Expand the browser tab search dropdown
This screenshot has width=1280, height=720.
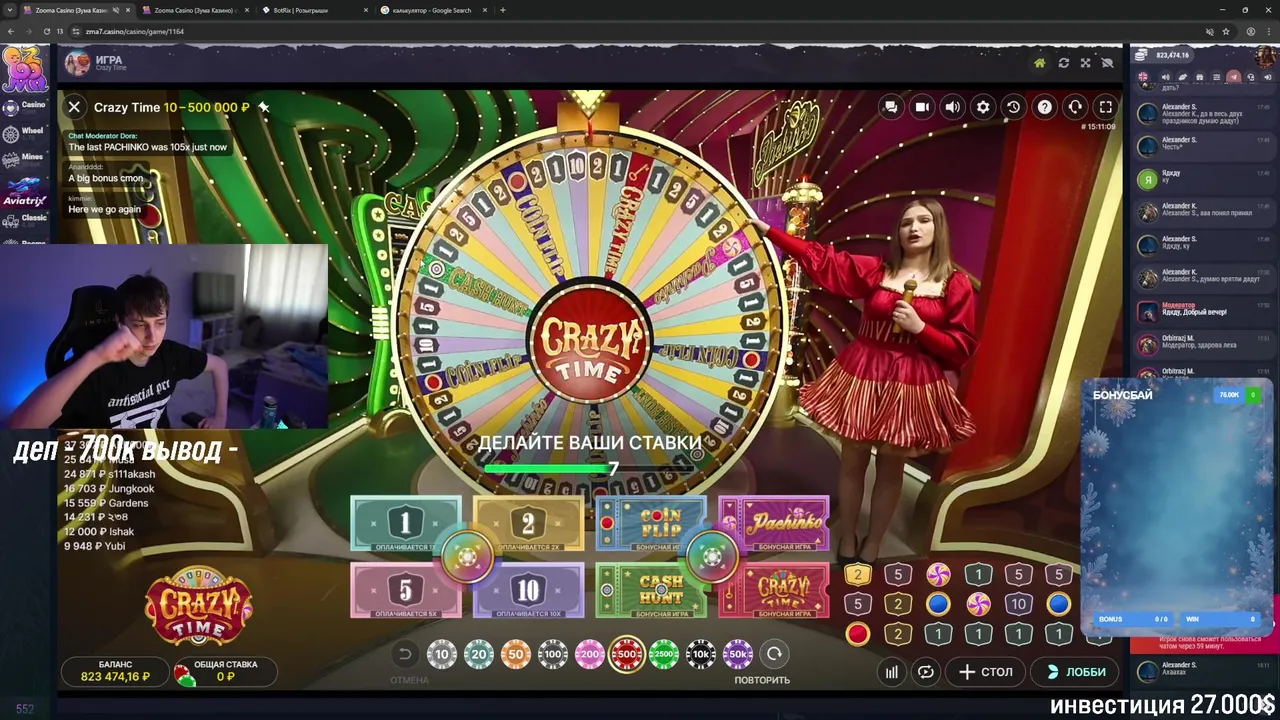click(x=8, y=10)
